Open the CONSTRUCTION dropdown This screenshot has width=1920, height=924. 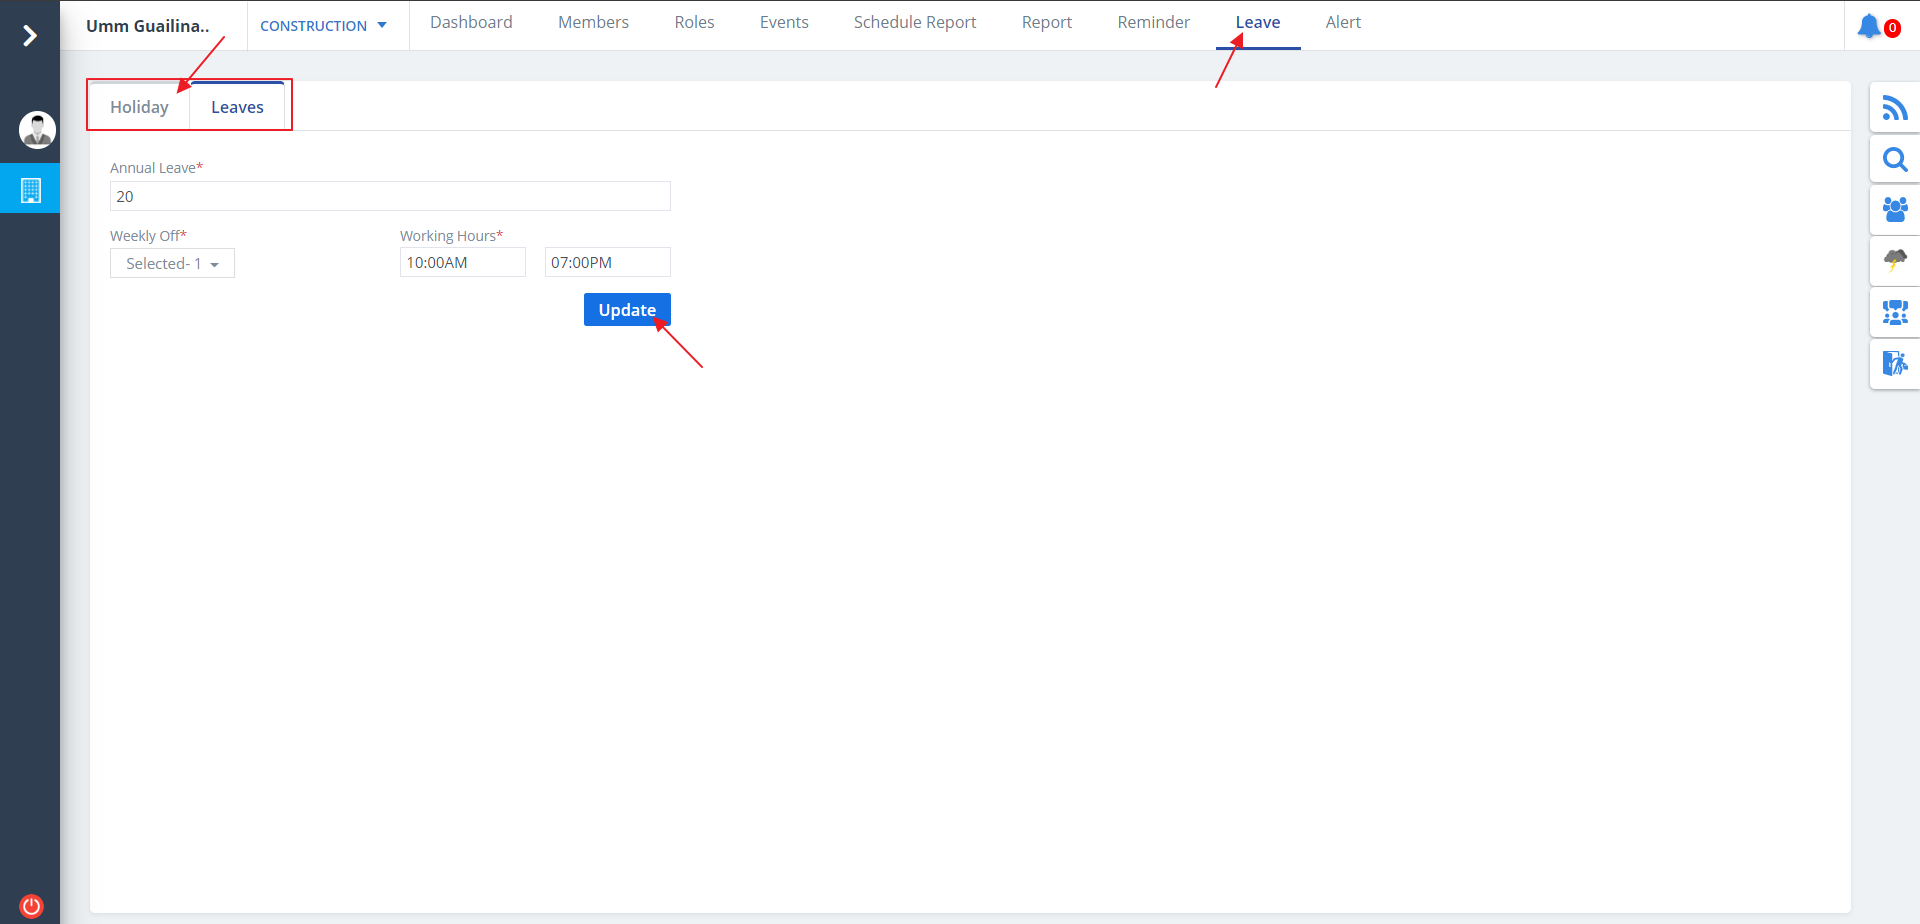(323, 26)
